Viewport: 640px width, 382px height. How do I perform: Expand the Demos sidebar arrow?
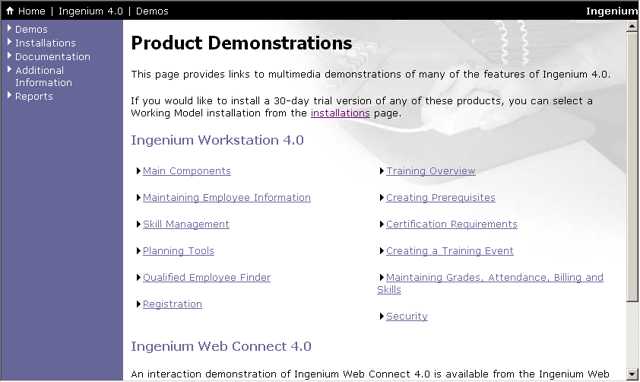tap(9, 28)
